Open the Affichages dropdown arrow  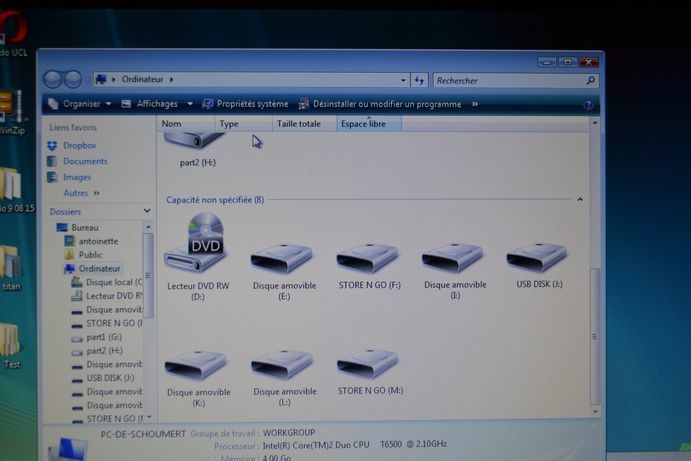coord(190,104)
